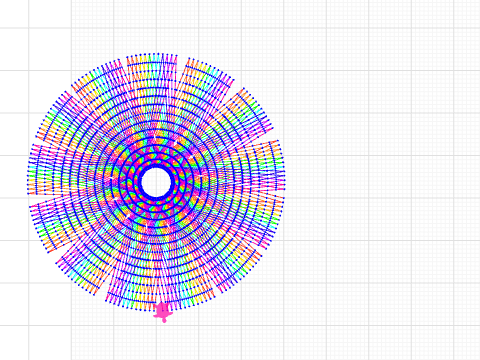
Task: Click the blank ungridded strip at top-left corner
Action: click(x=35, y=13)
